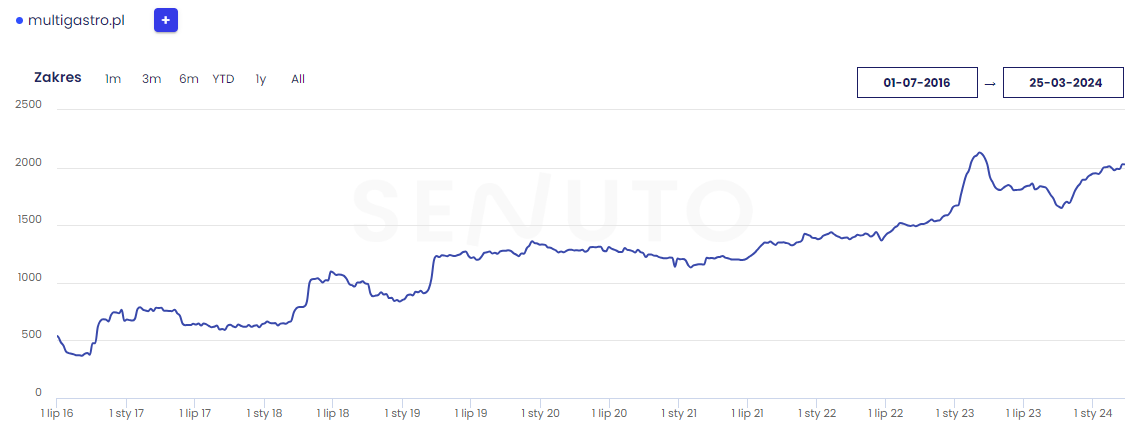Select the 6m range option
The height and width of the screenshot is (437, 1138).
[189, 79]
